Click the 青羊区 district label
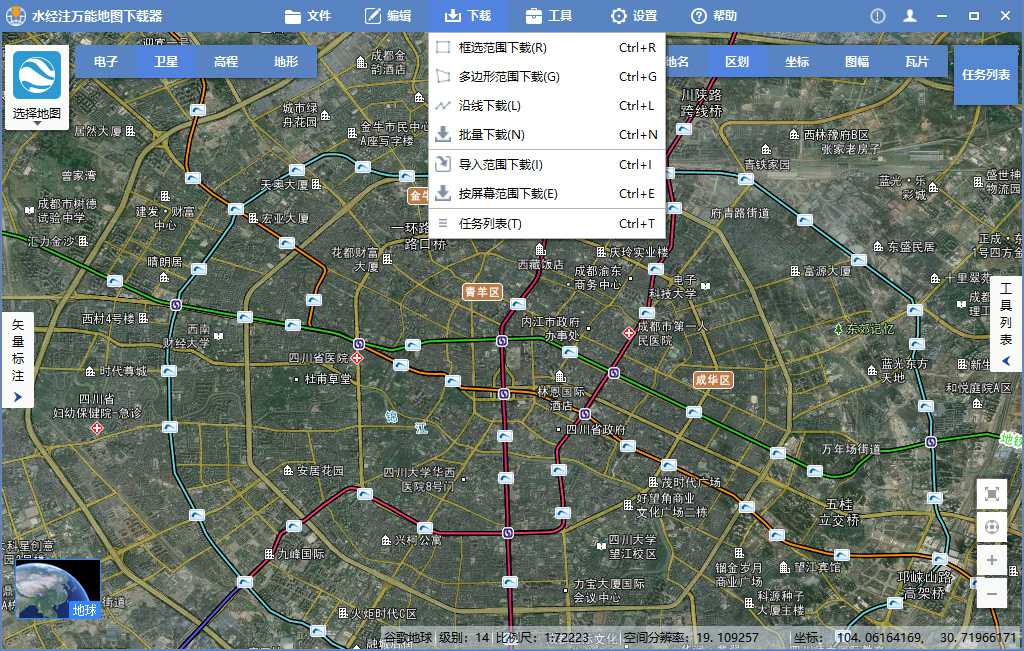This screenshot has width=1024, height=651. pos(483,292)
